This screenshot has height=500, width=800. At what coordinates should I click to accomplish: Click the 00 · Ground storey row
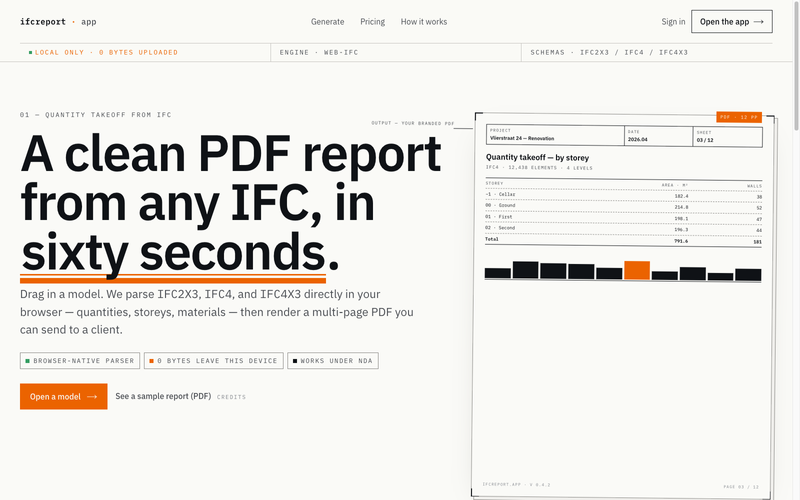pyautogui.click(x=623, y=206)
